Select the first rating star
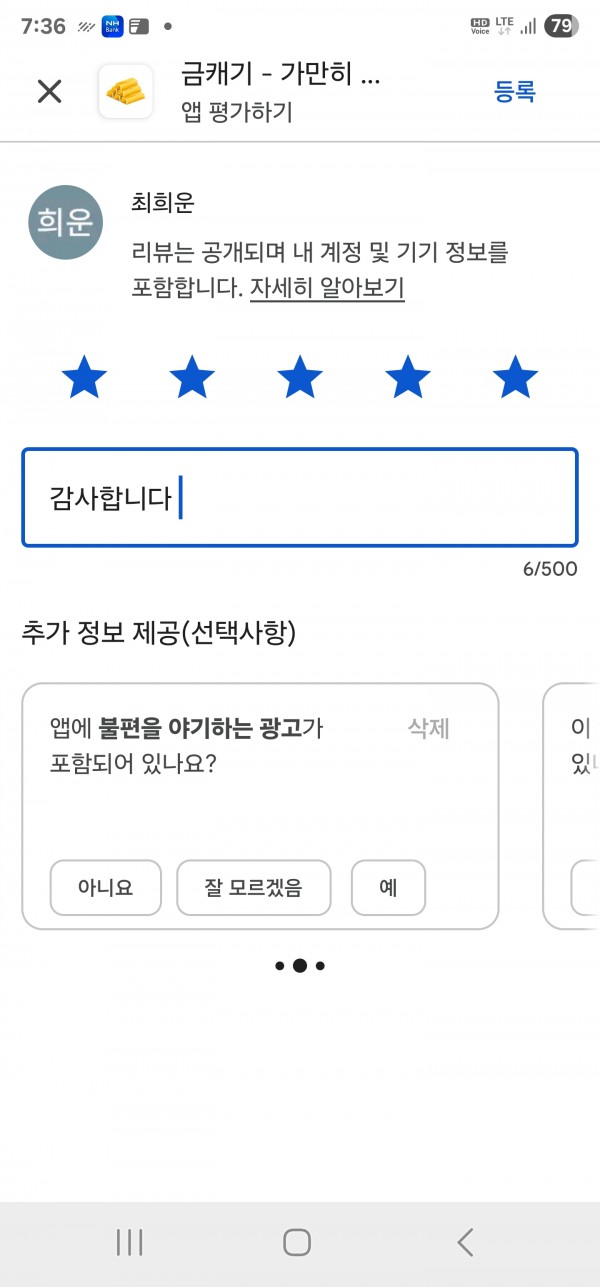The height and width of the screenshot is (1287, 600). click(x=84, y=379)
